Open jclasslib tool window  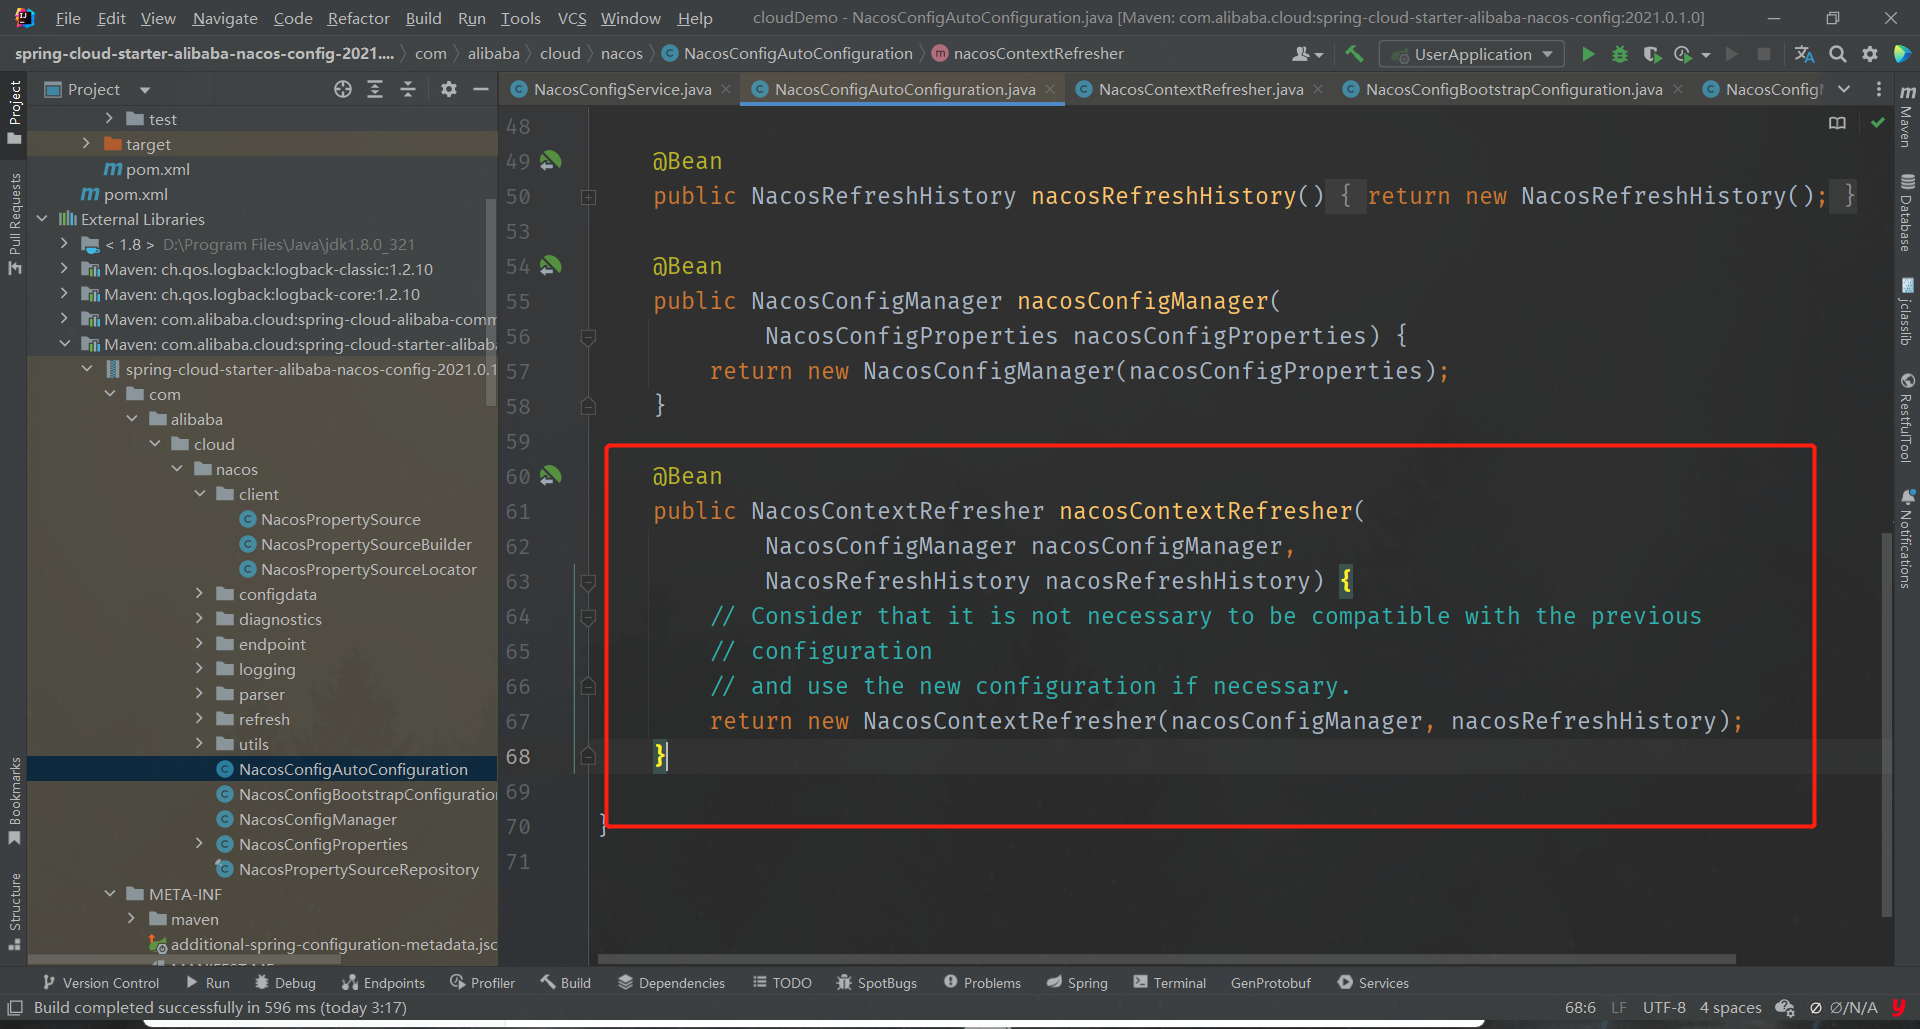[x=1907, y=311]
